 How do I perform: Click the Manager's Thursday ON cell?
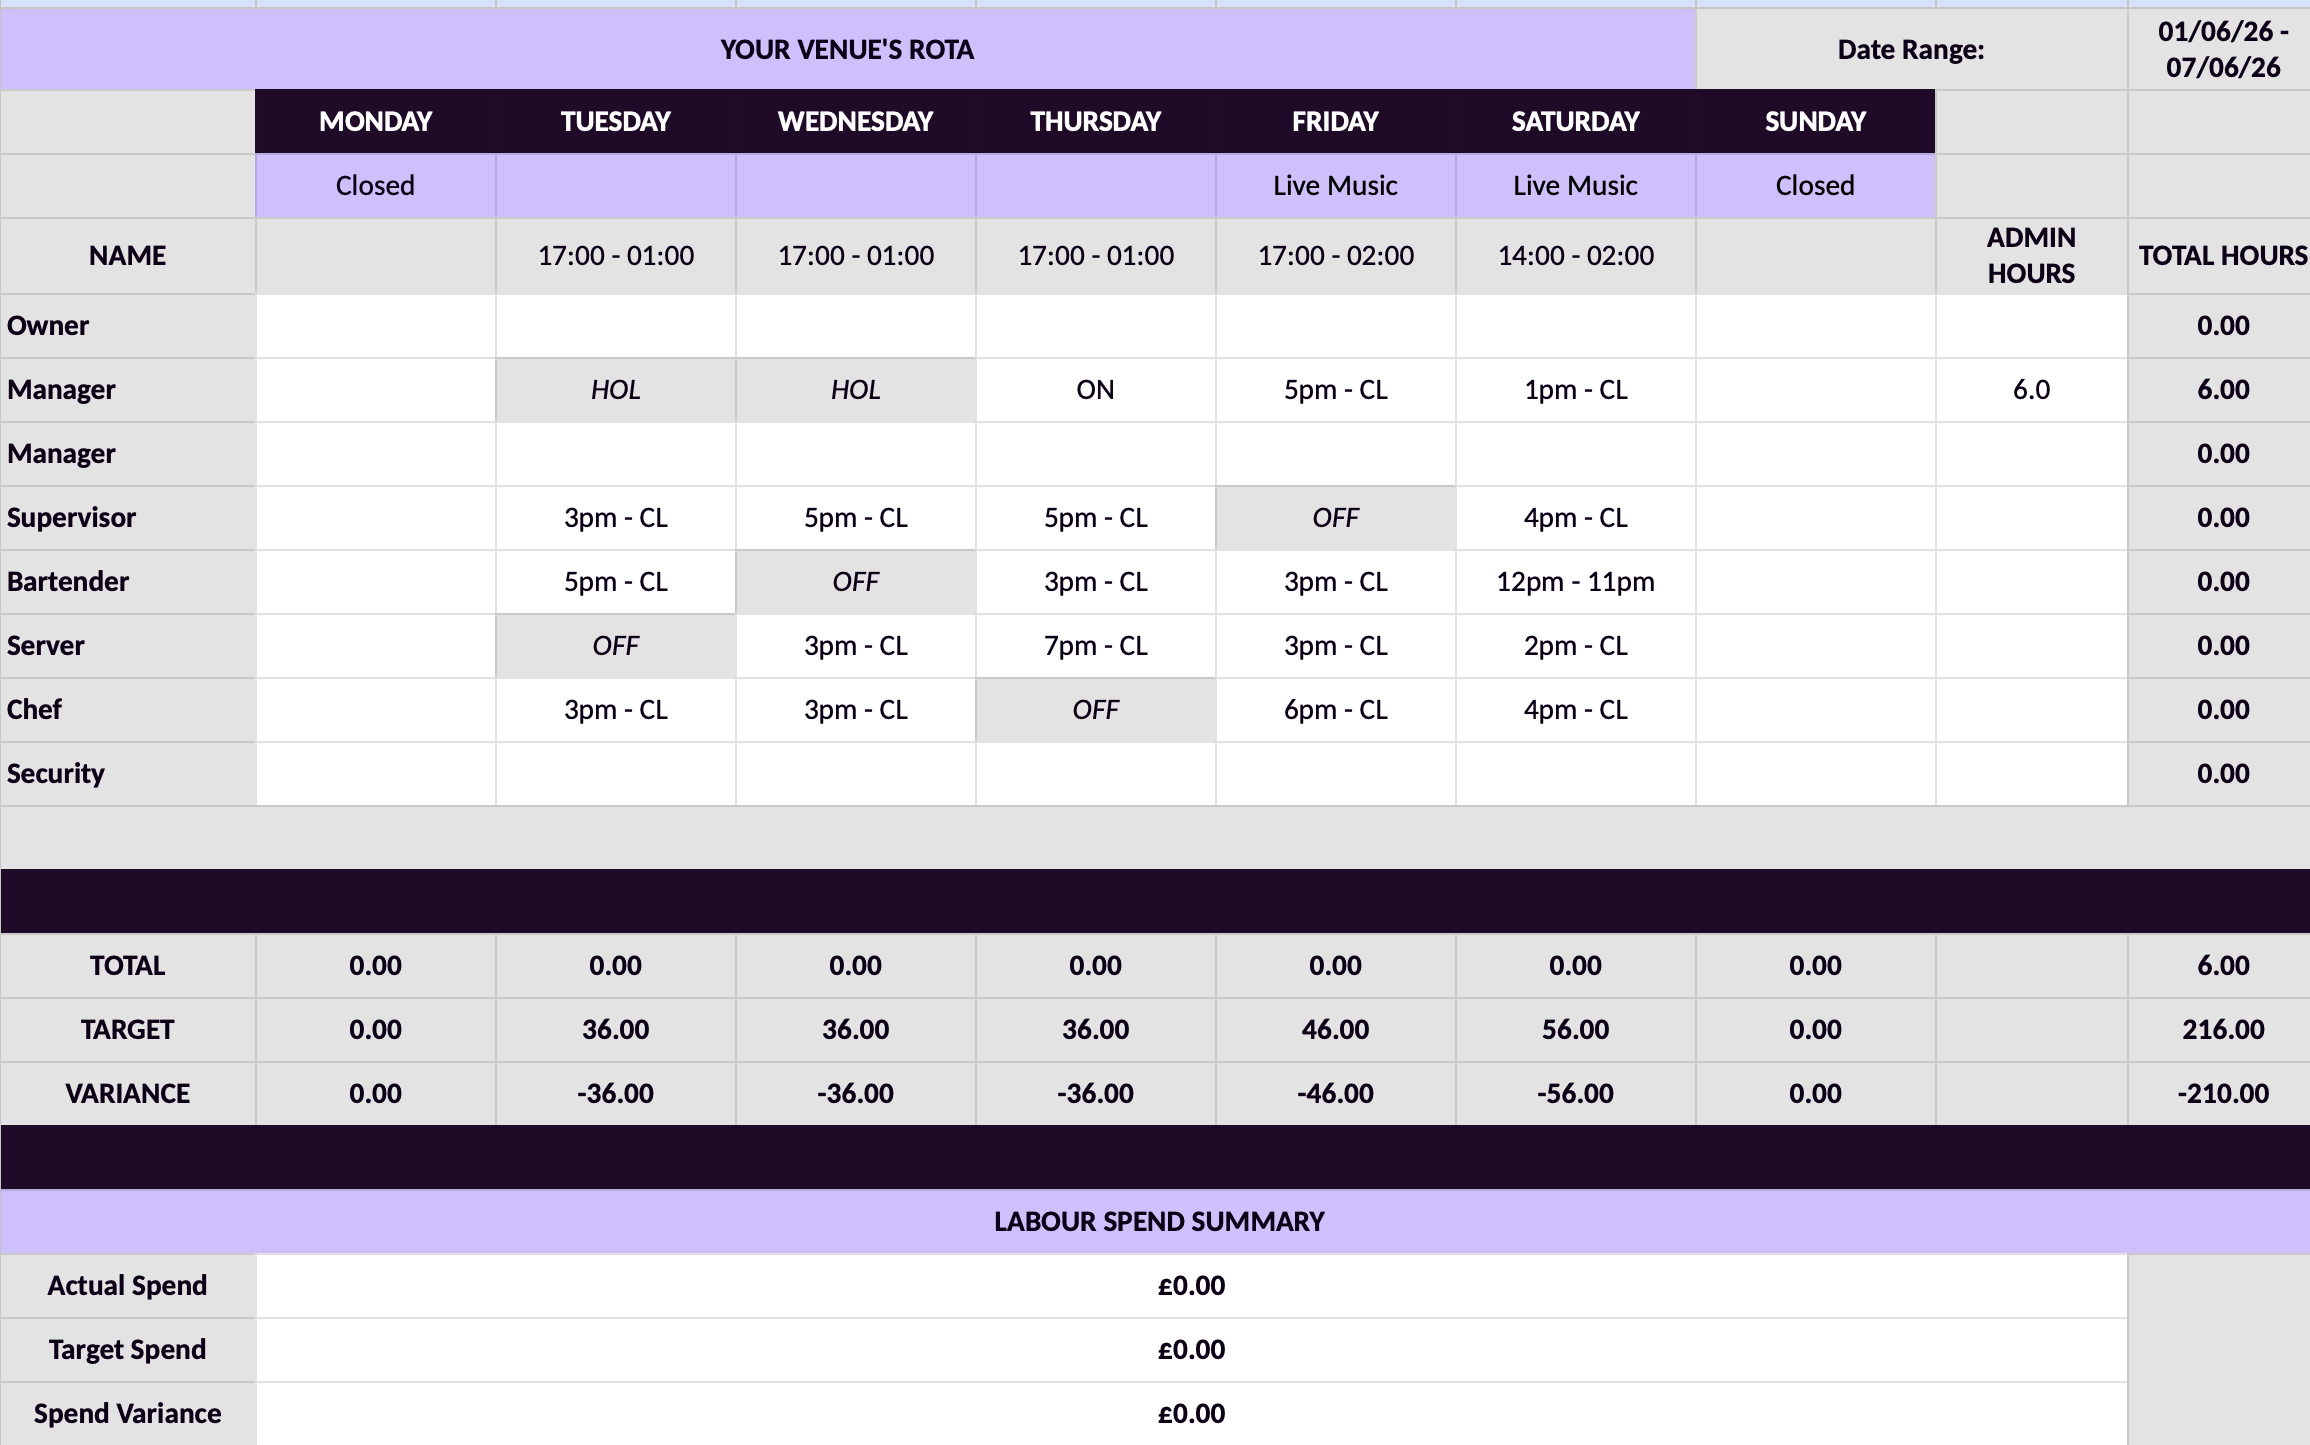pos(1095,390)
